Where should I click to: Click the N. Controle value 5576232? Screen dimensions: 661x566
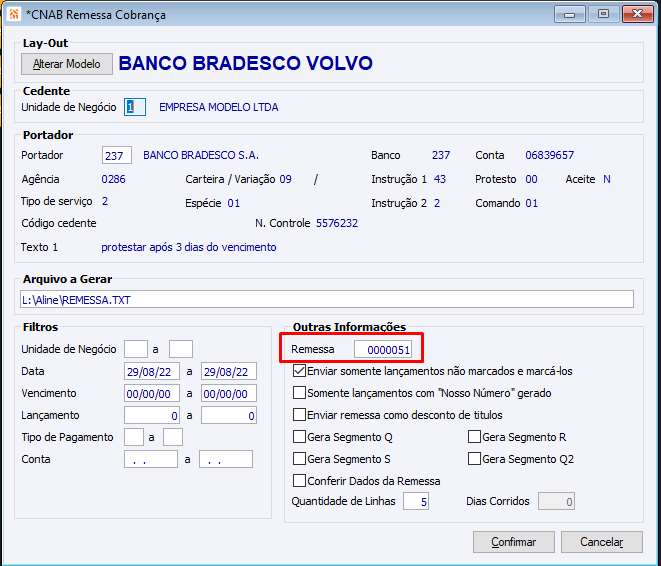point(337,223)
